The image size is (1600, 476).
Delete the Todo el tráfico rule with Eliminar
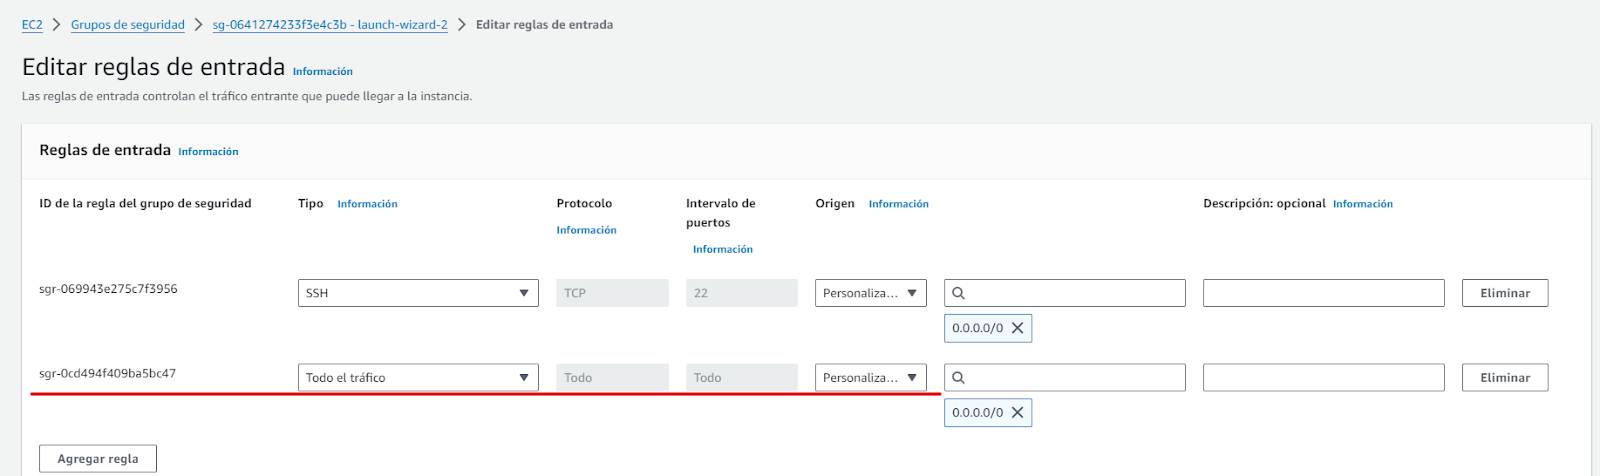[x=1505, y=378]
